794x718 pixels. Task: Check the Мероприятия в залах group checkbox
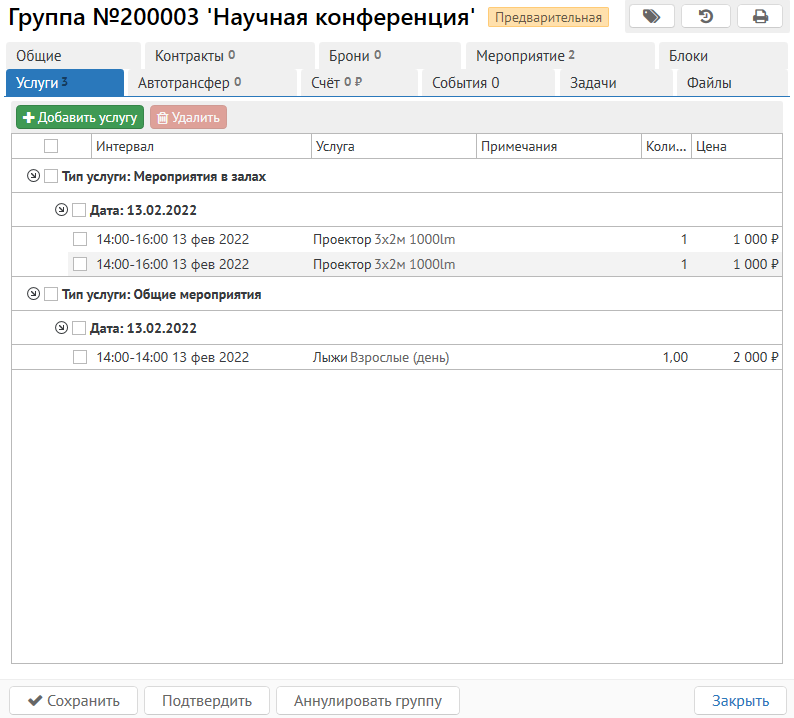pos(51,176)
